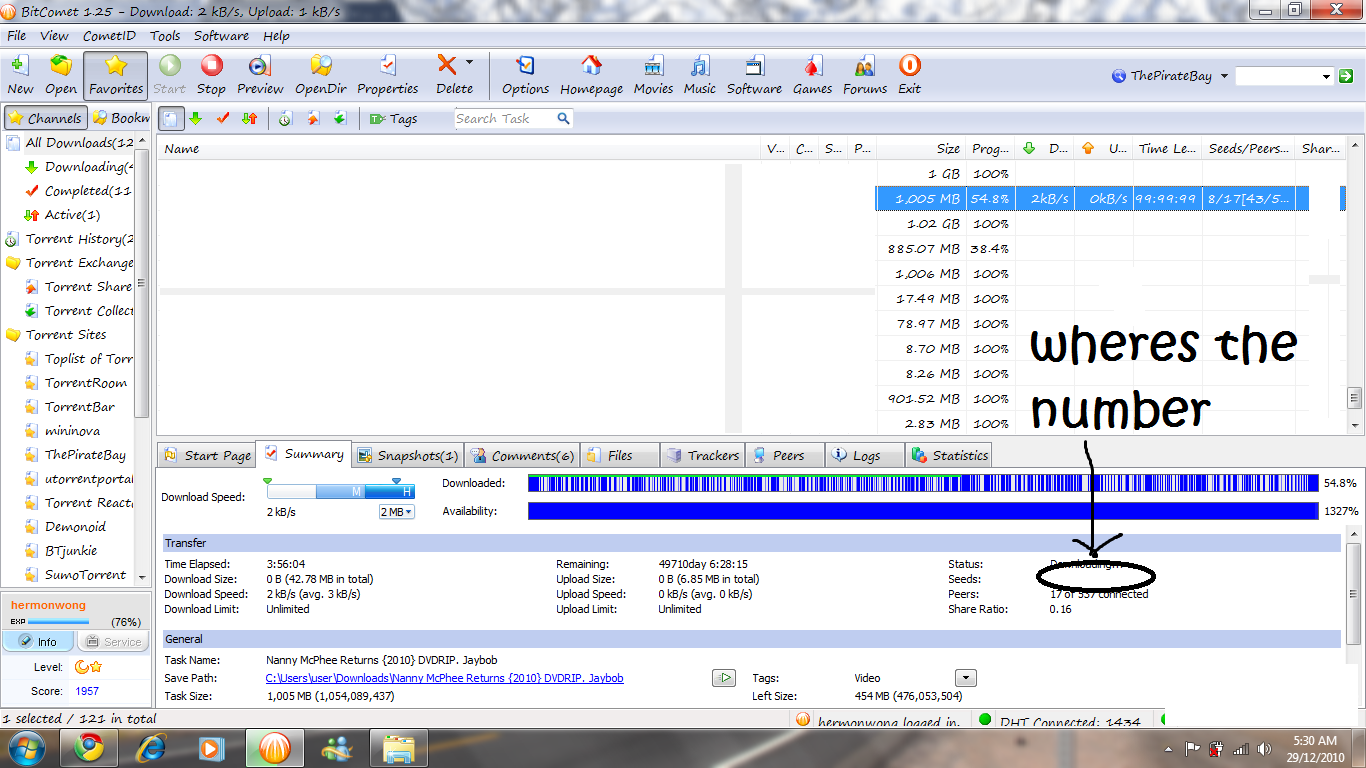Image resolution: width=1366 pixels, height=768 pixels.
Task: Expand the Delete dropdown arrow
Action: click(x=469, y=62)
